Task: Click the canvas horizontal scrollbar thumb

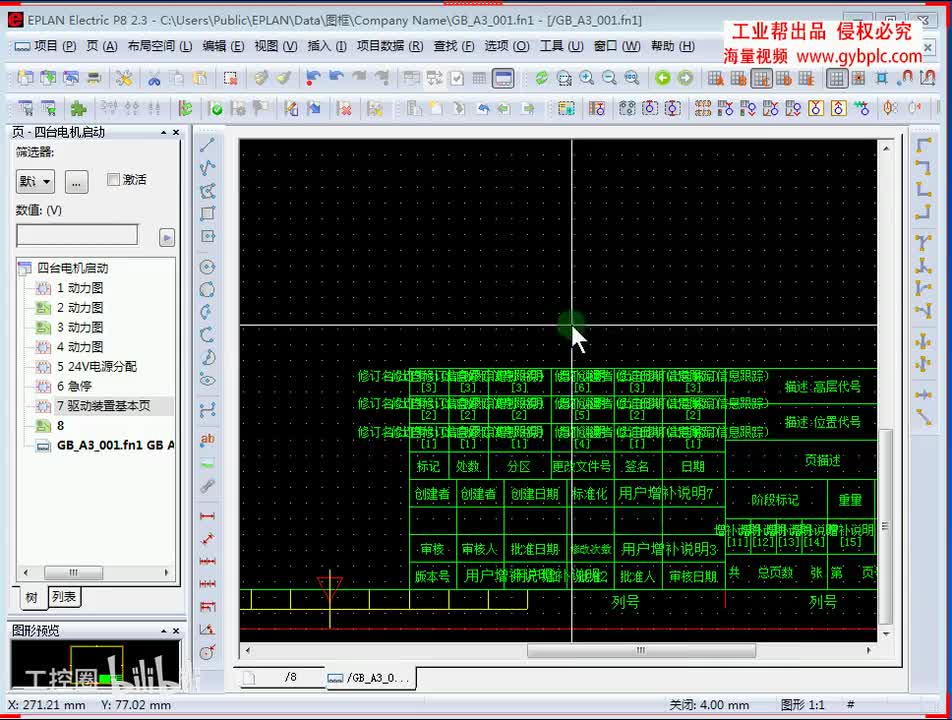Action: [x=641, y=650]
